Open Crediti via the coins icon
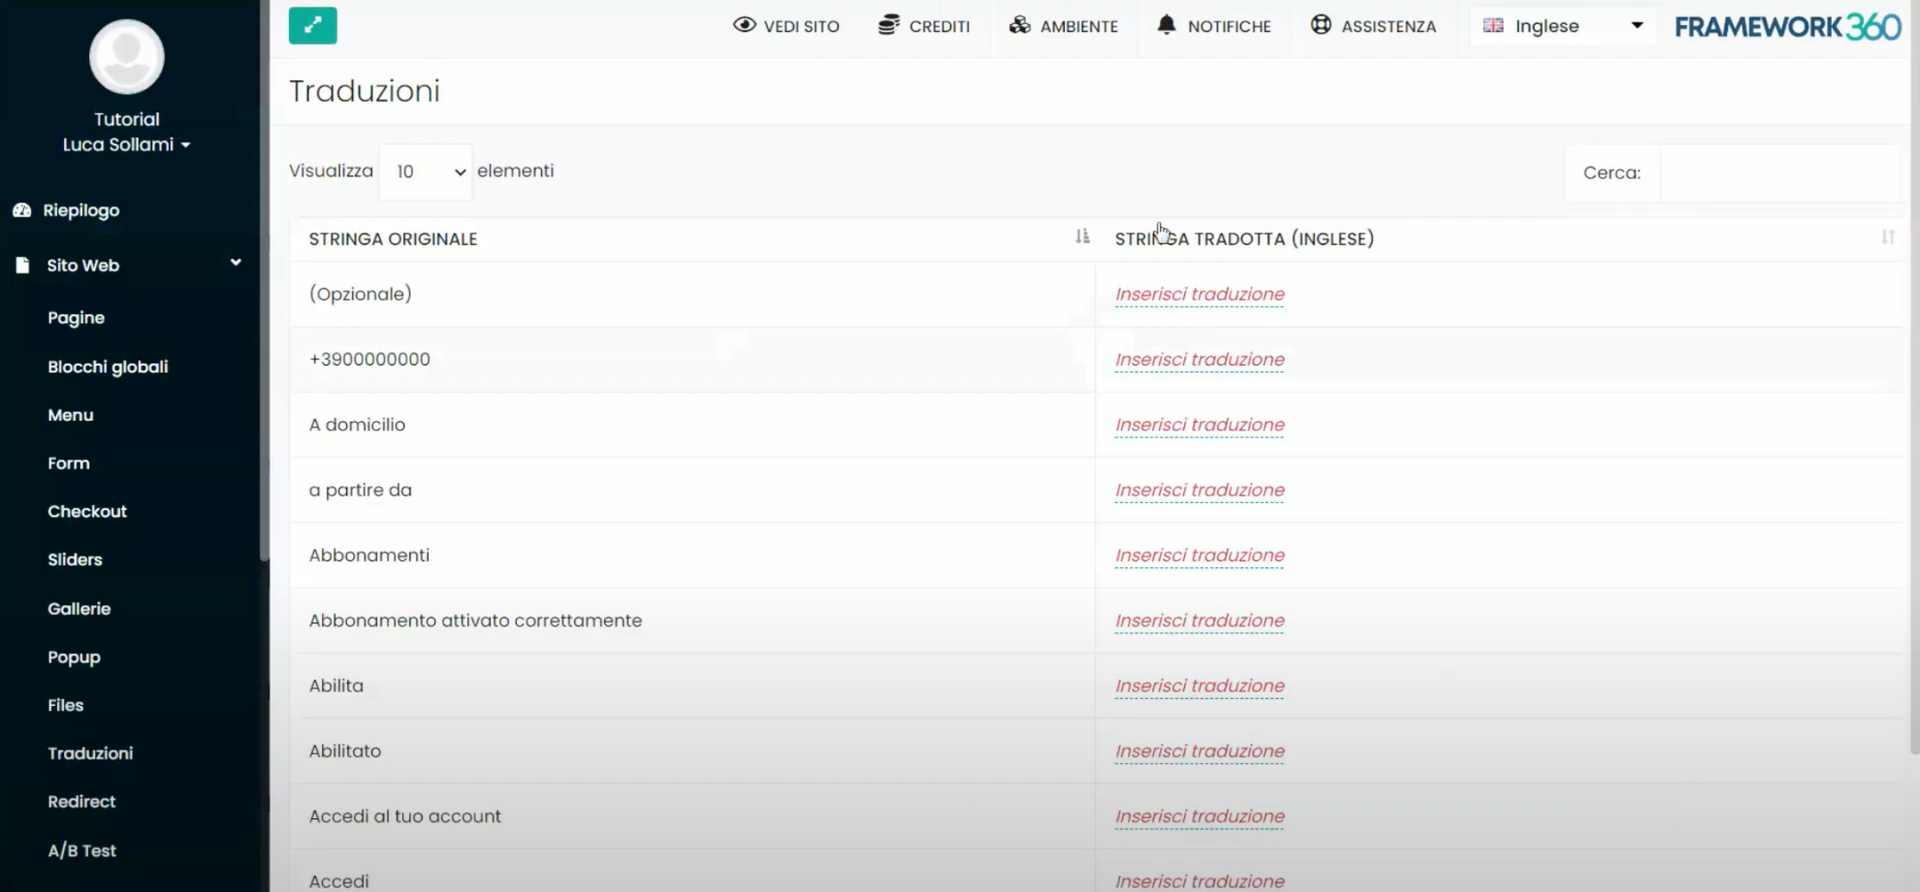1920x892 pixels. click(888, 25)
